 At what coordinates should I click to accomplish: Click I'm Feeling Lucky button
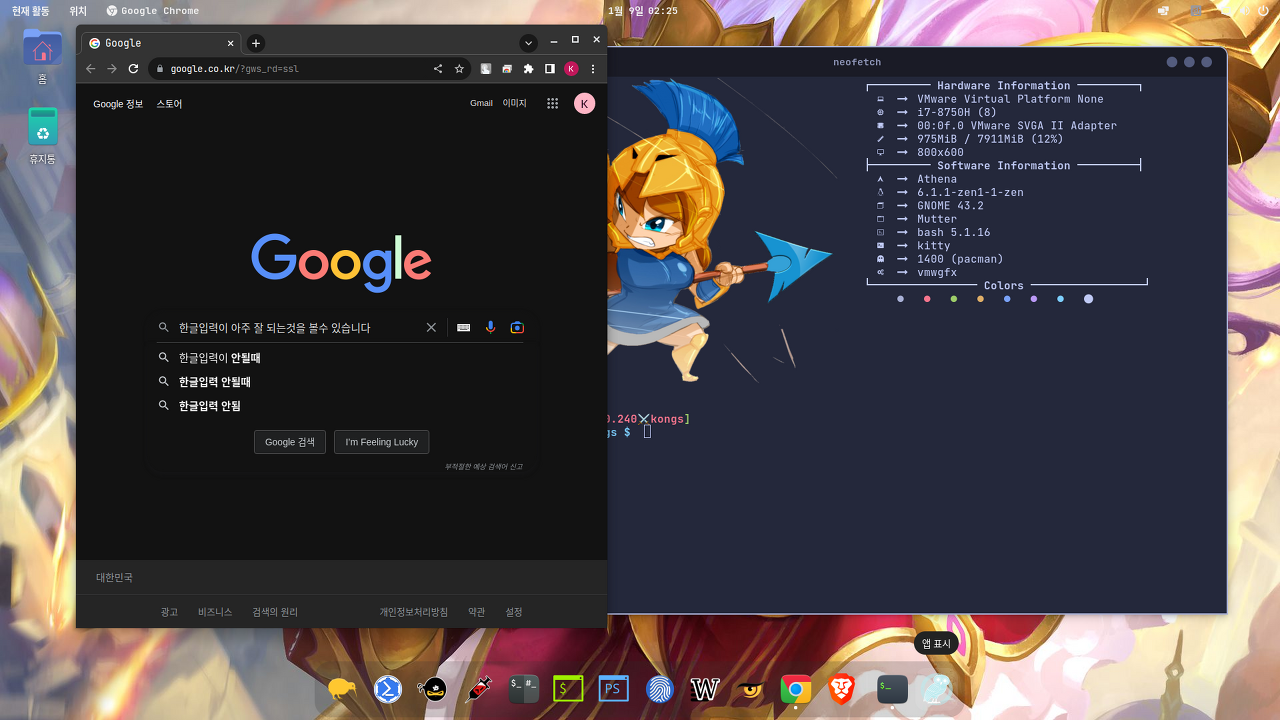(382, 442)
